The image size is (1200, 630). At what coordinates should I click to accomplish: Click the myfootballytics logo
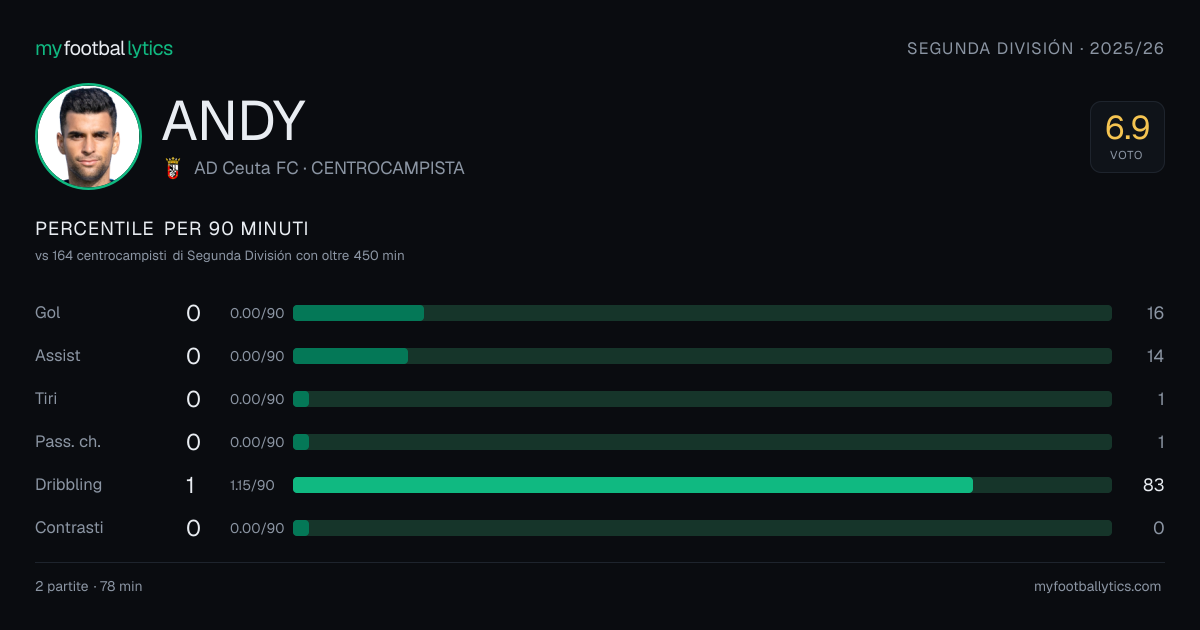point(104,48)
